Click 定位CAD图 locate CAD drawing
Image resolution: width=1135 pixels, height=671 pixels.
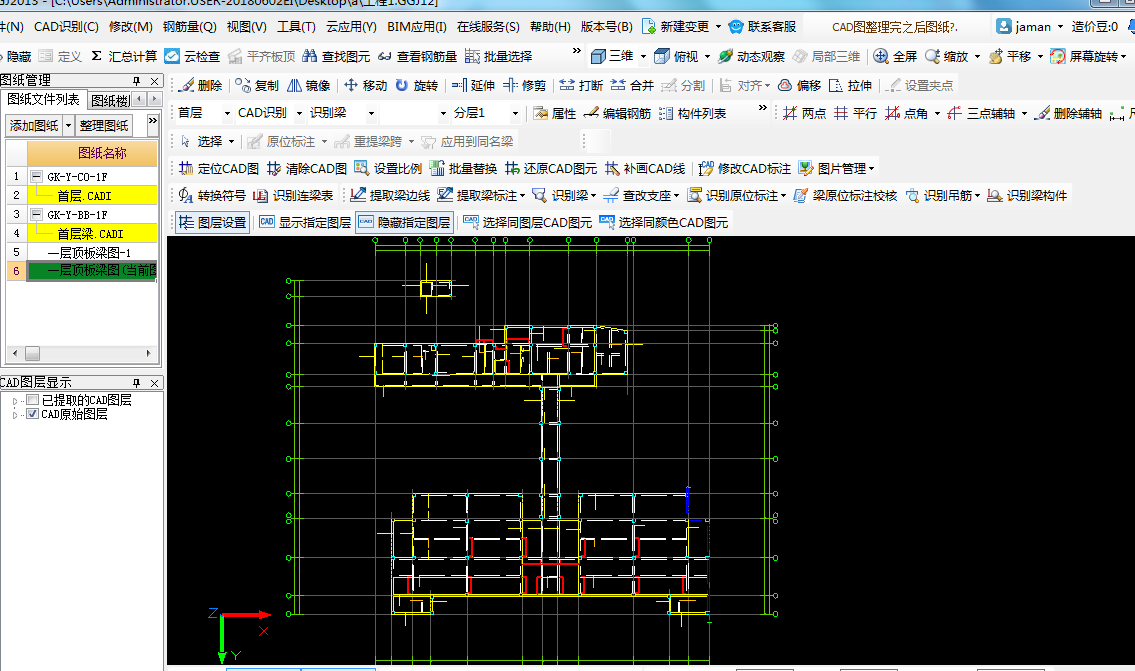point(219,169)
